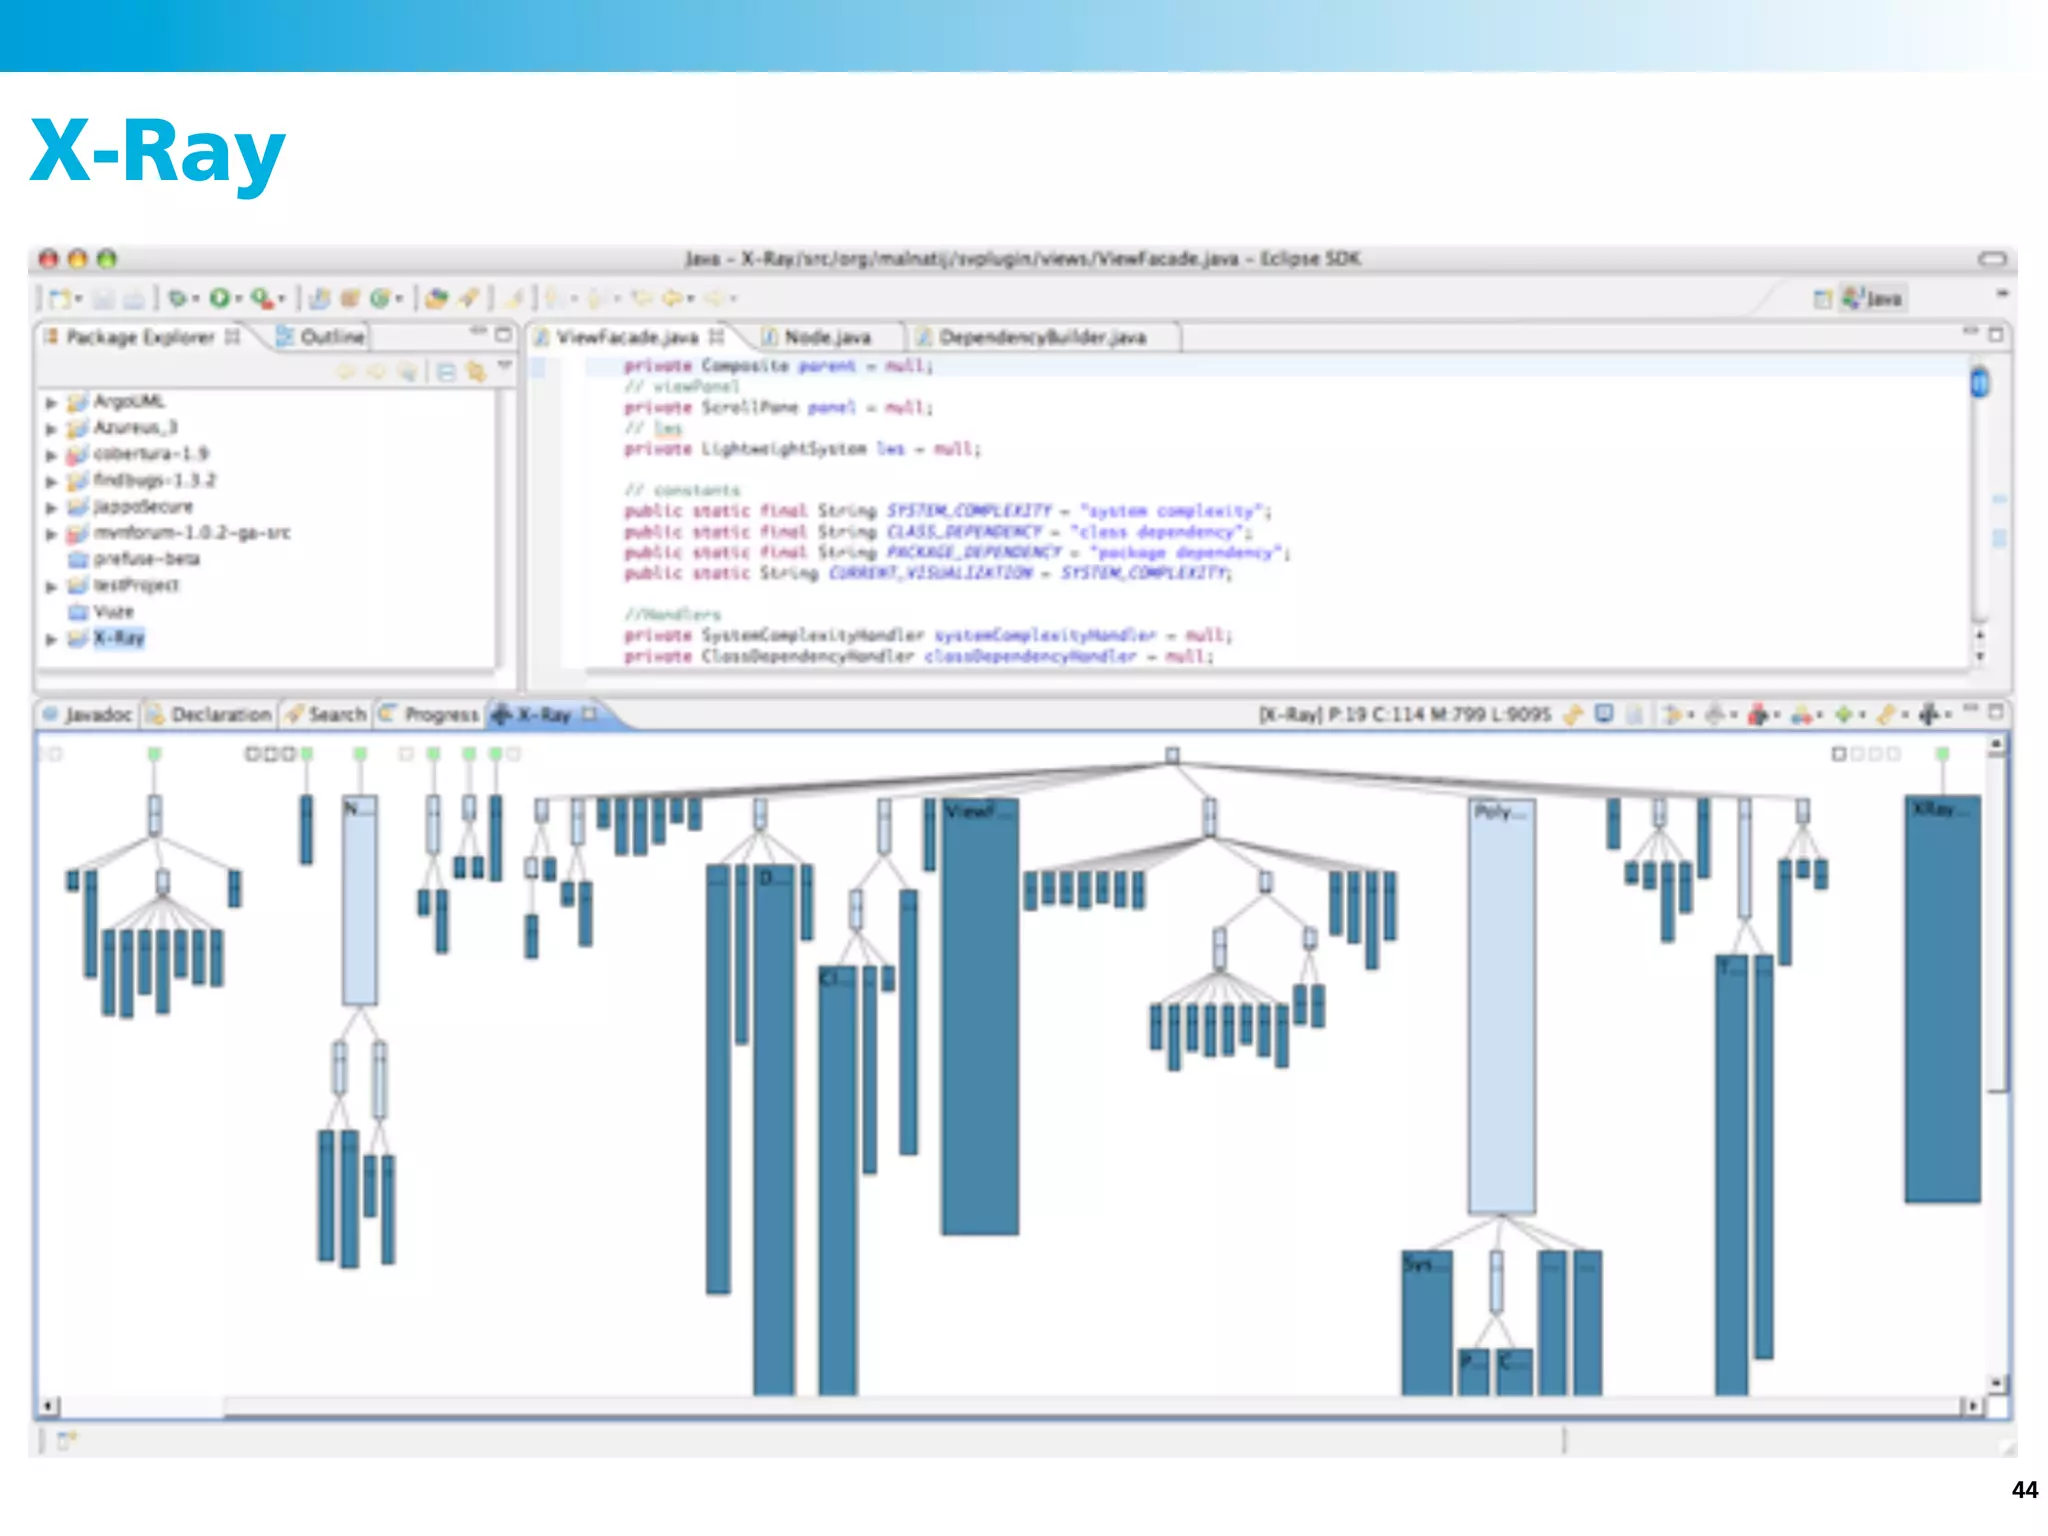Click the red X-Ray view toolbar icon
The image size is (2048, 1536).
[x=1757, y=714]
